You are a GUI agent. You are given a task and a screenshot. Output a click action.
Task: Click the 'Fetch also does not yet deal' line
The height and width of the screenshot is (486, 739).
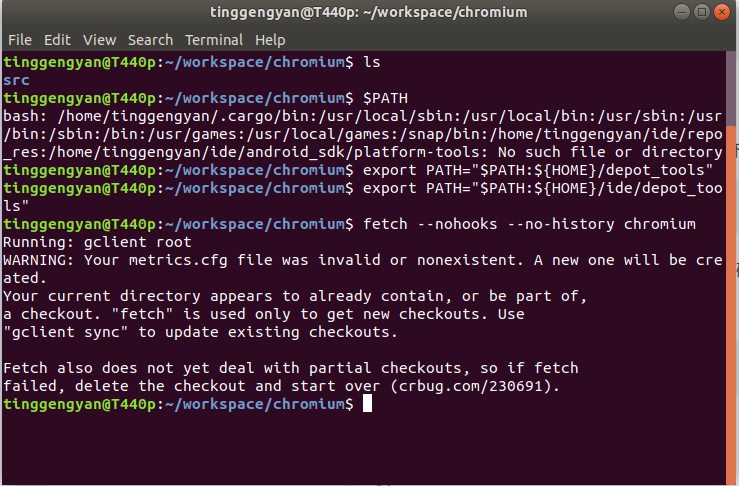291,368
